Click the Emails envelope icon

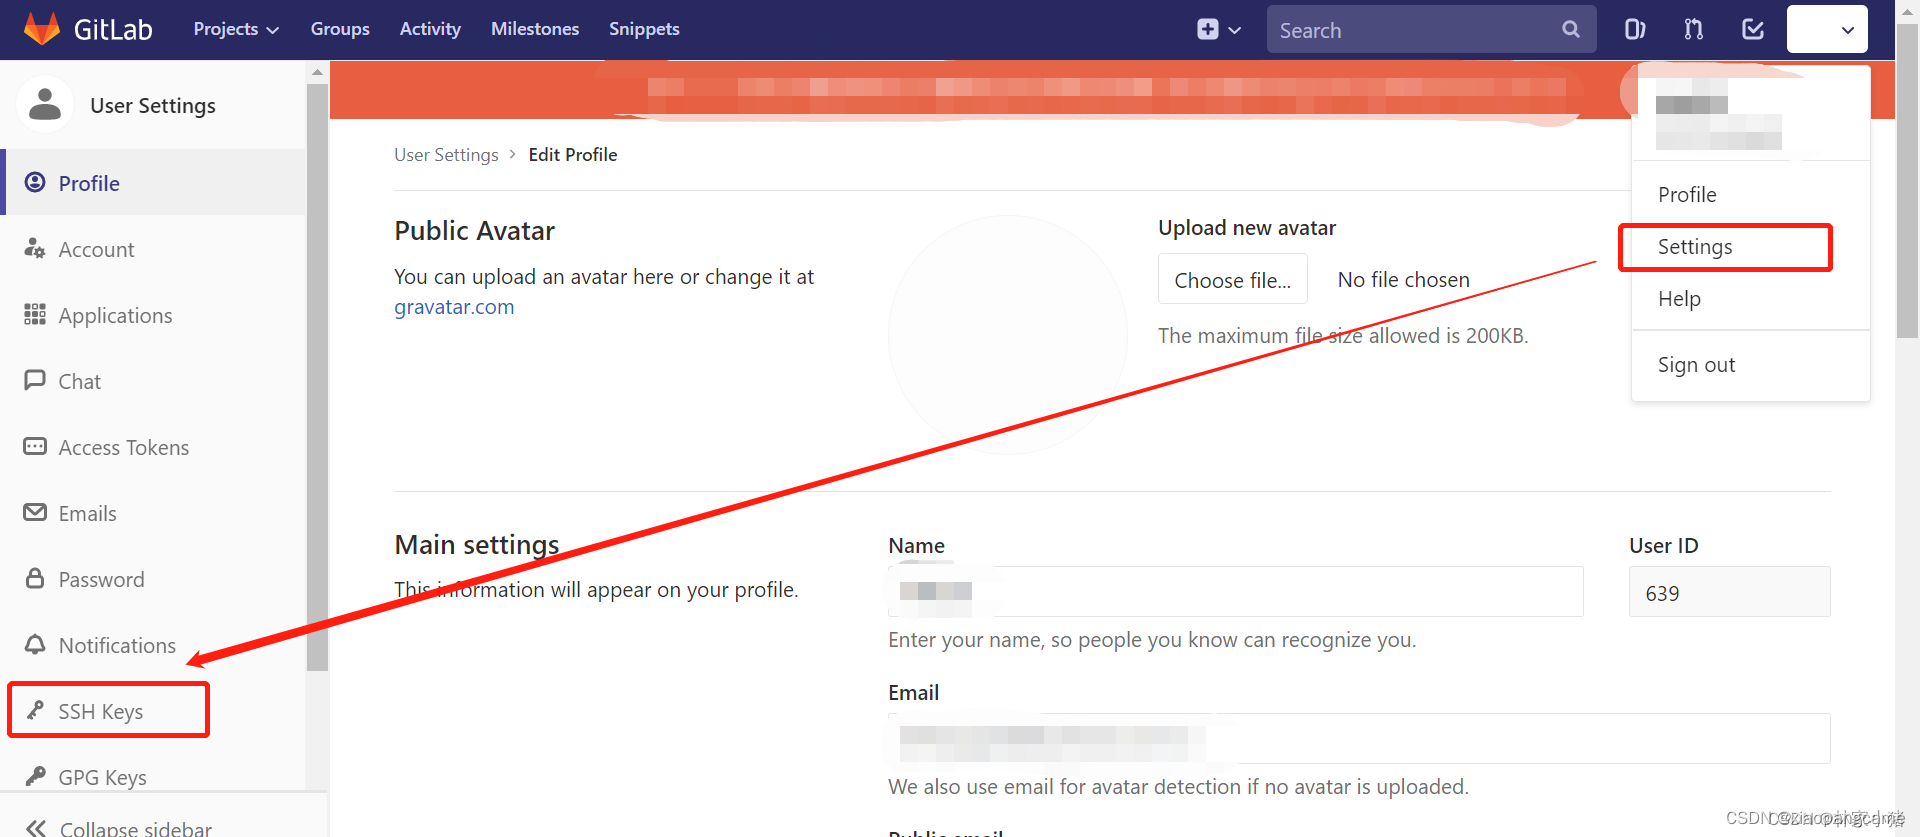coord(35,512)
